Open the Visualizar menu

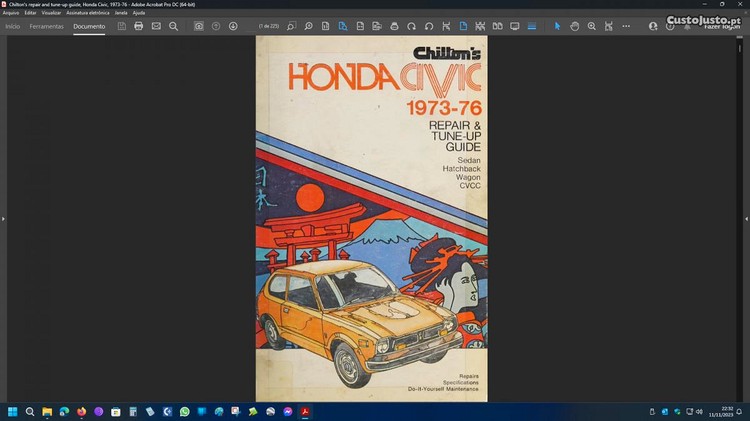pyautogui.click(x=51, y=12)
